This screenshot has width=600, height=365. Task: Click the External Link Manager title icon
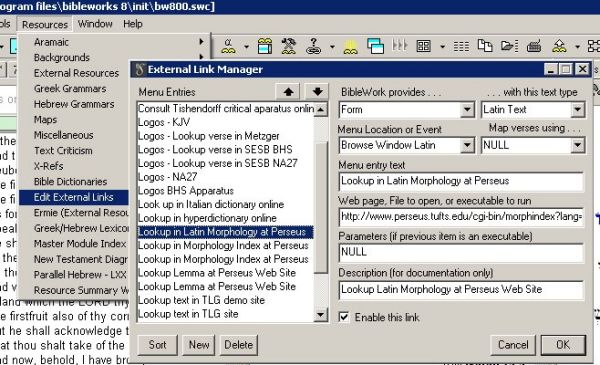pos(140,70)
